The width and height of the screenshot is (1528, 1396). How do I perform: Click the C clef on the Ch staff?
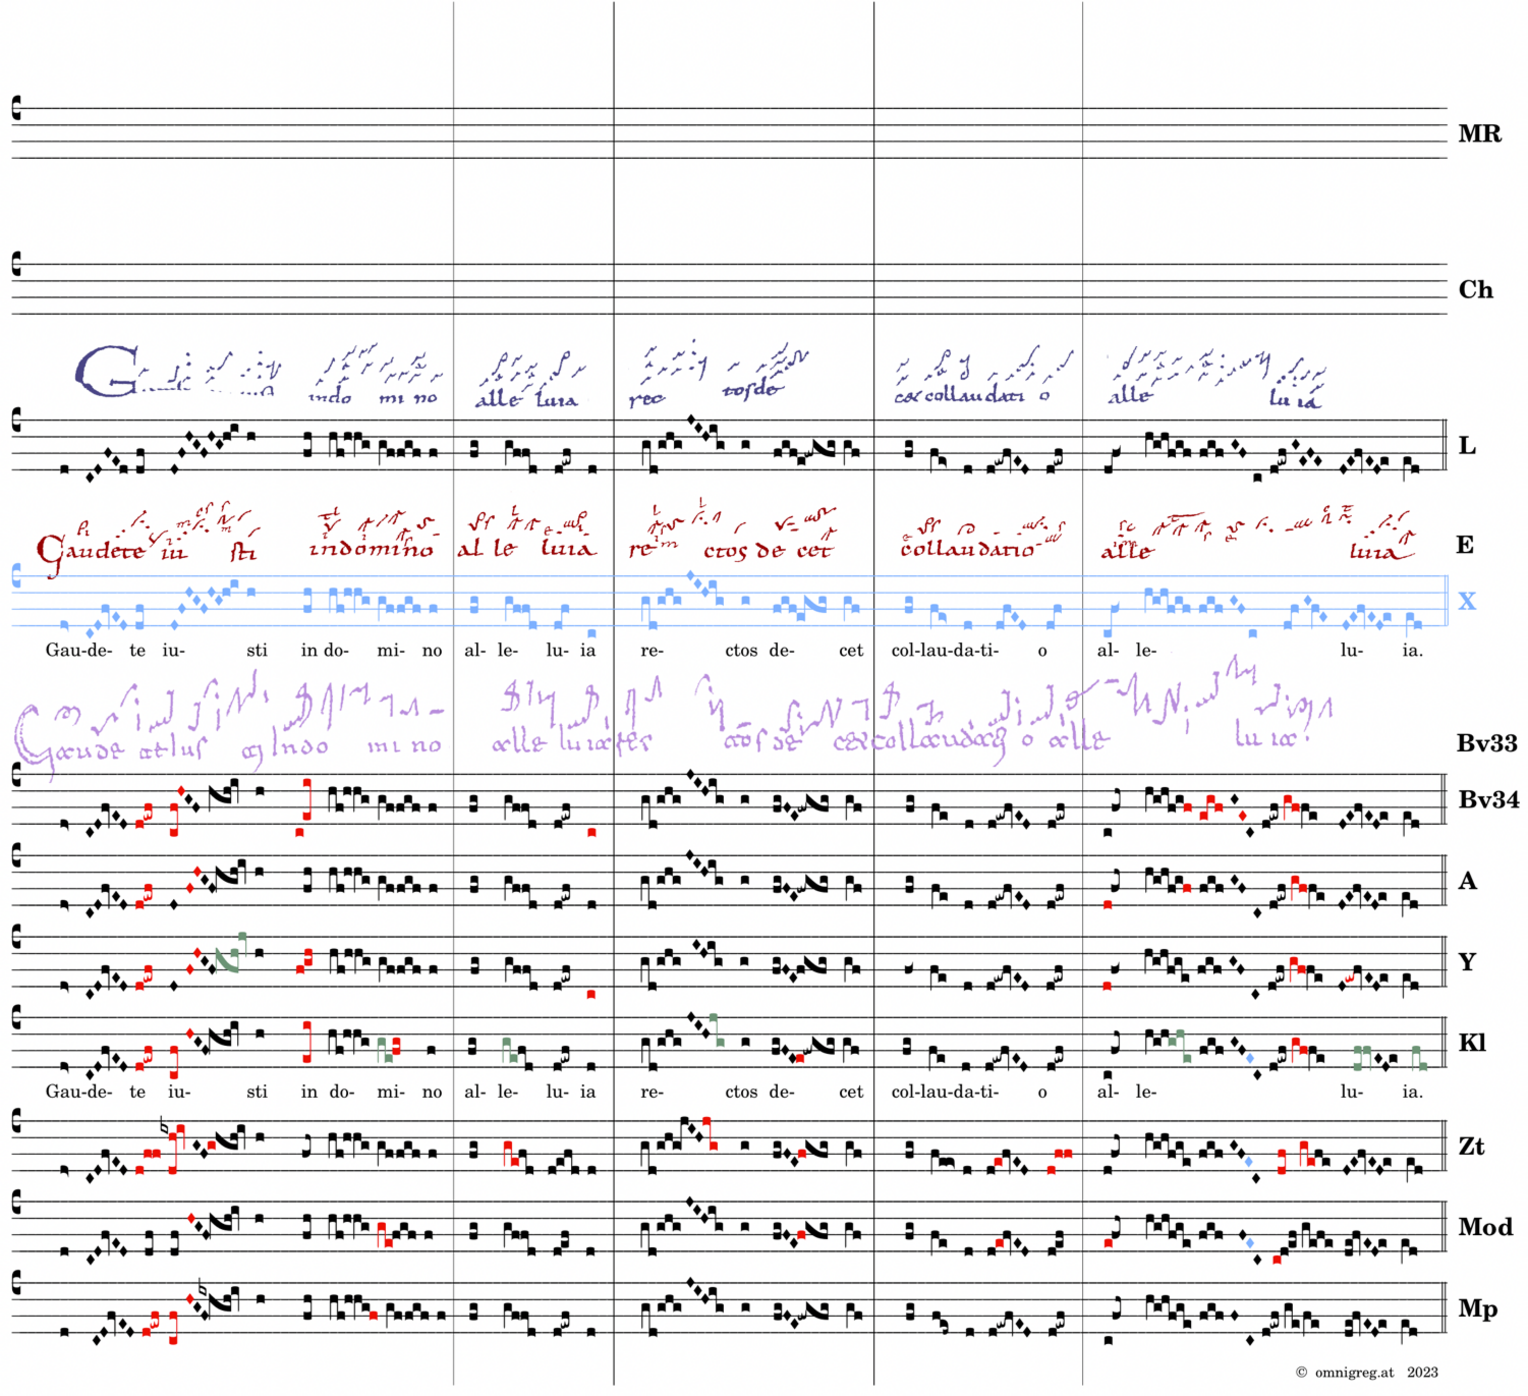(x=16, y=264)
